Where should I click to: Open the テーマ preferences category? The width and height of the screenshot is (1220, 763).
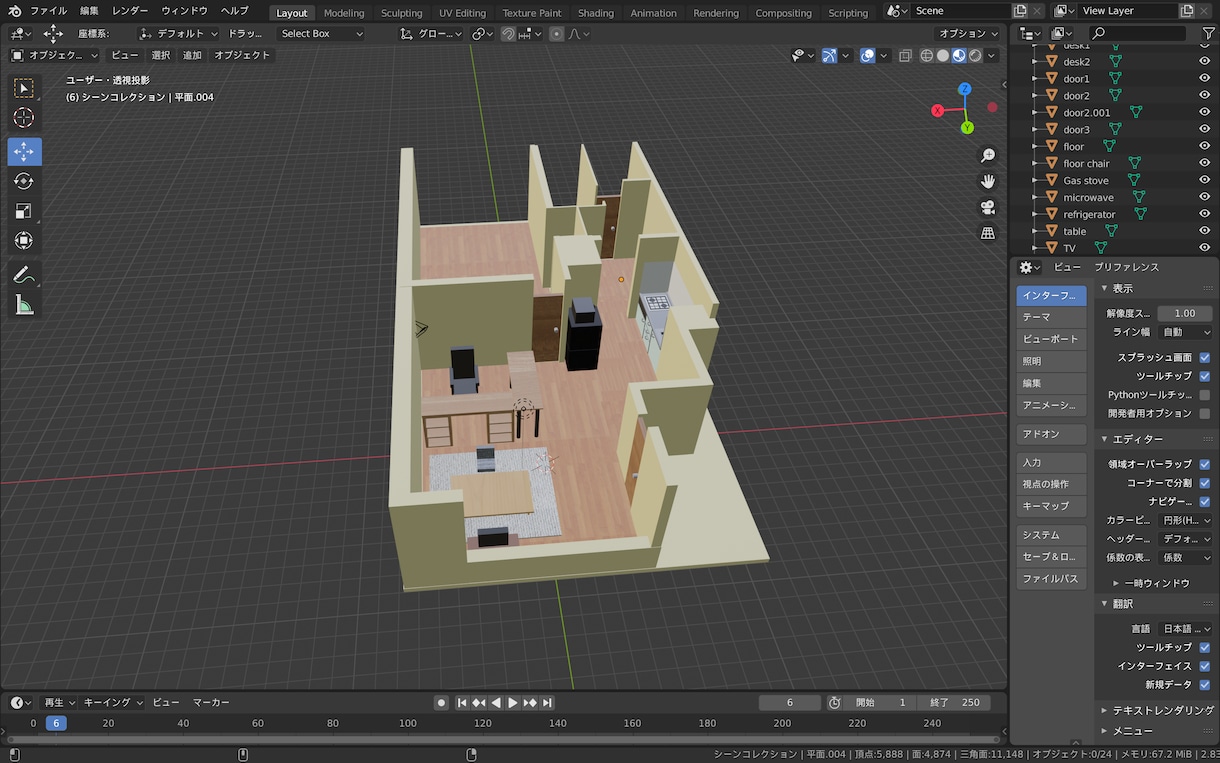coord(1051,317)
